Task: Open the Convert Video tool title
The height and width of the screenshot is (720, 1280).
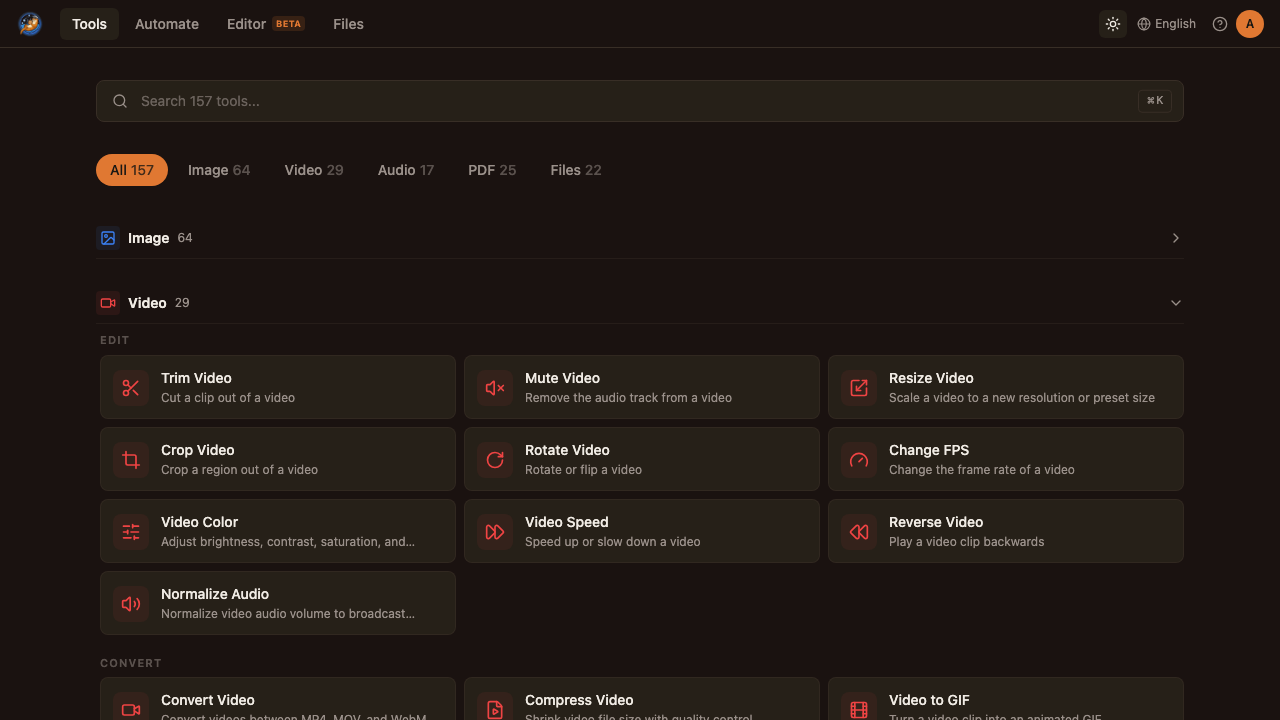Action: [208, 700]
